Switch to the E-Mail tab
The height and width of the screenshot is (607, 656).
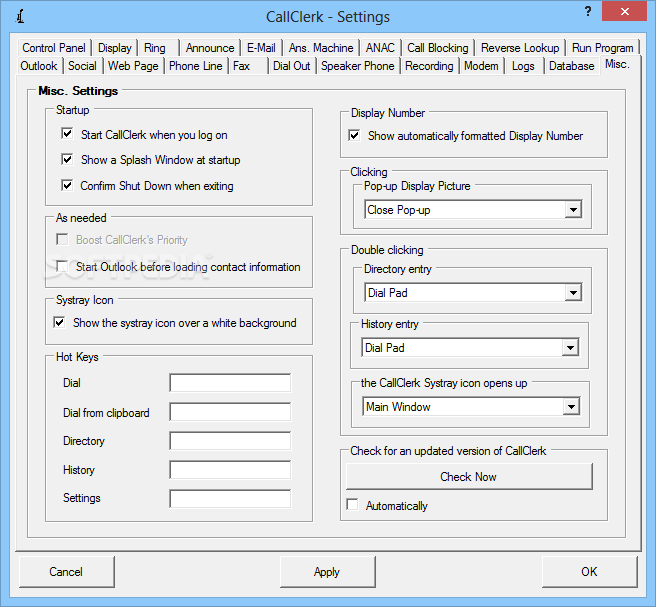(x=261, y=48)
